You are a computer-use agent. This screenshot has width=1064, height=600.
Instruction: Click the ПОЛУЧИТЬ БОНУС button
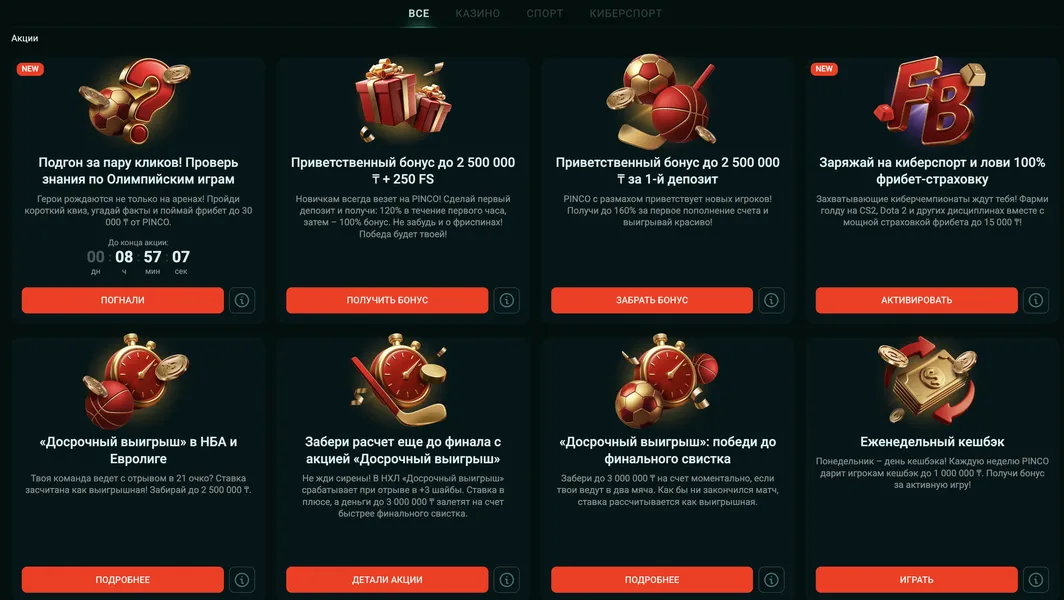[x=387, y=300]
